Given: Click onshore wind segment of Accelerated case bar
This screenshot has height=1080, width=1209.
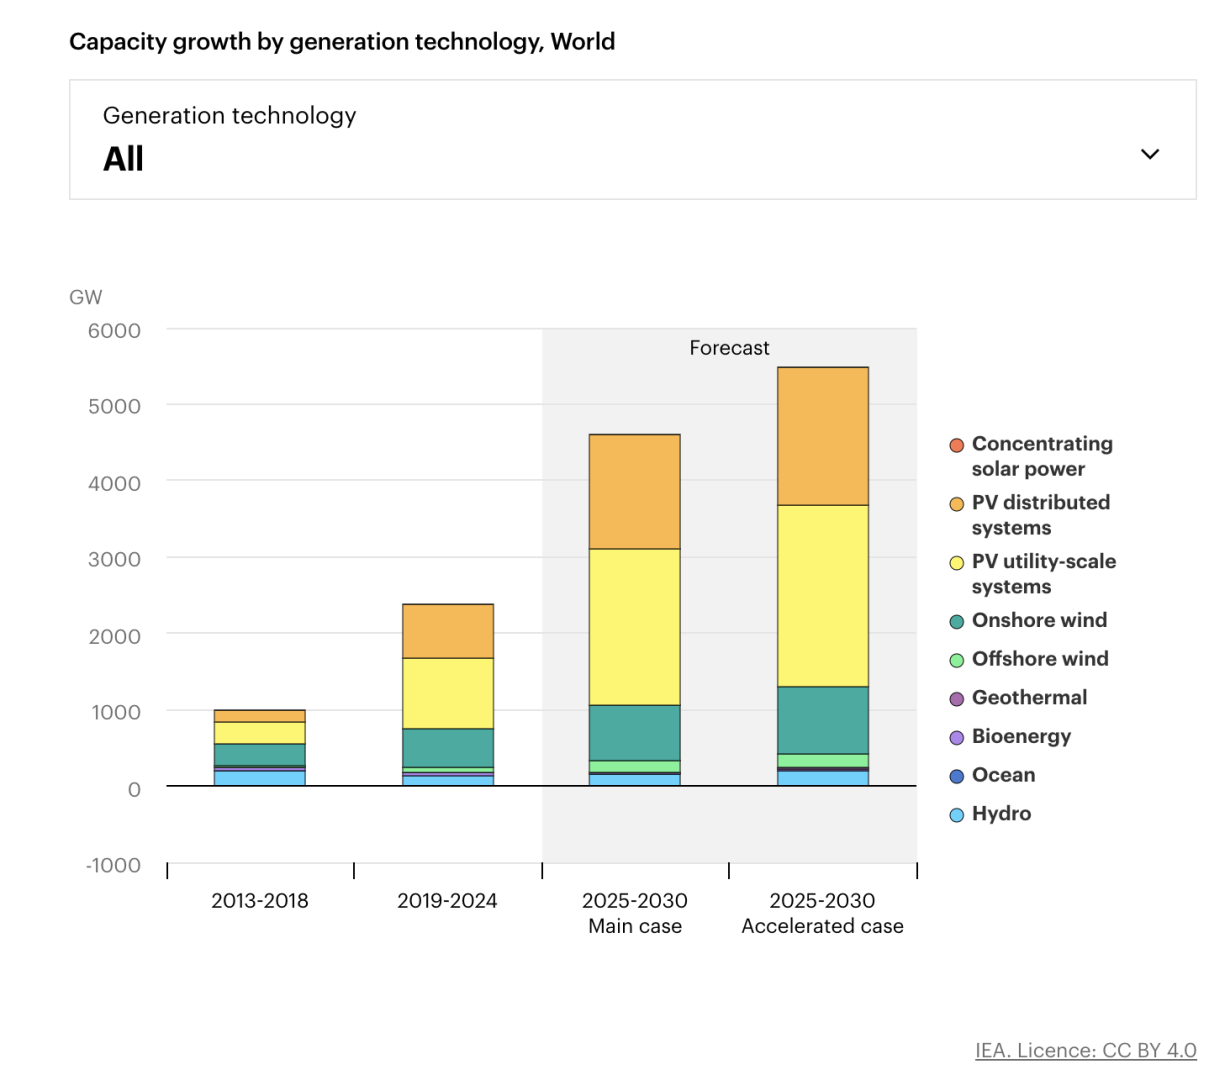Looking at the screenshot, I should [x=823, y=720].
